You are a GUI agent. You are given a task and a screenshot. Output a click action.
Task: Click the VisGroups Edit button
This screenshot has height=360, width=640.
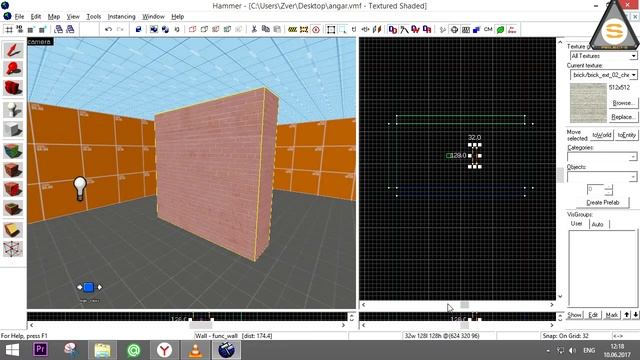pos(593,315)
